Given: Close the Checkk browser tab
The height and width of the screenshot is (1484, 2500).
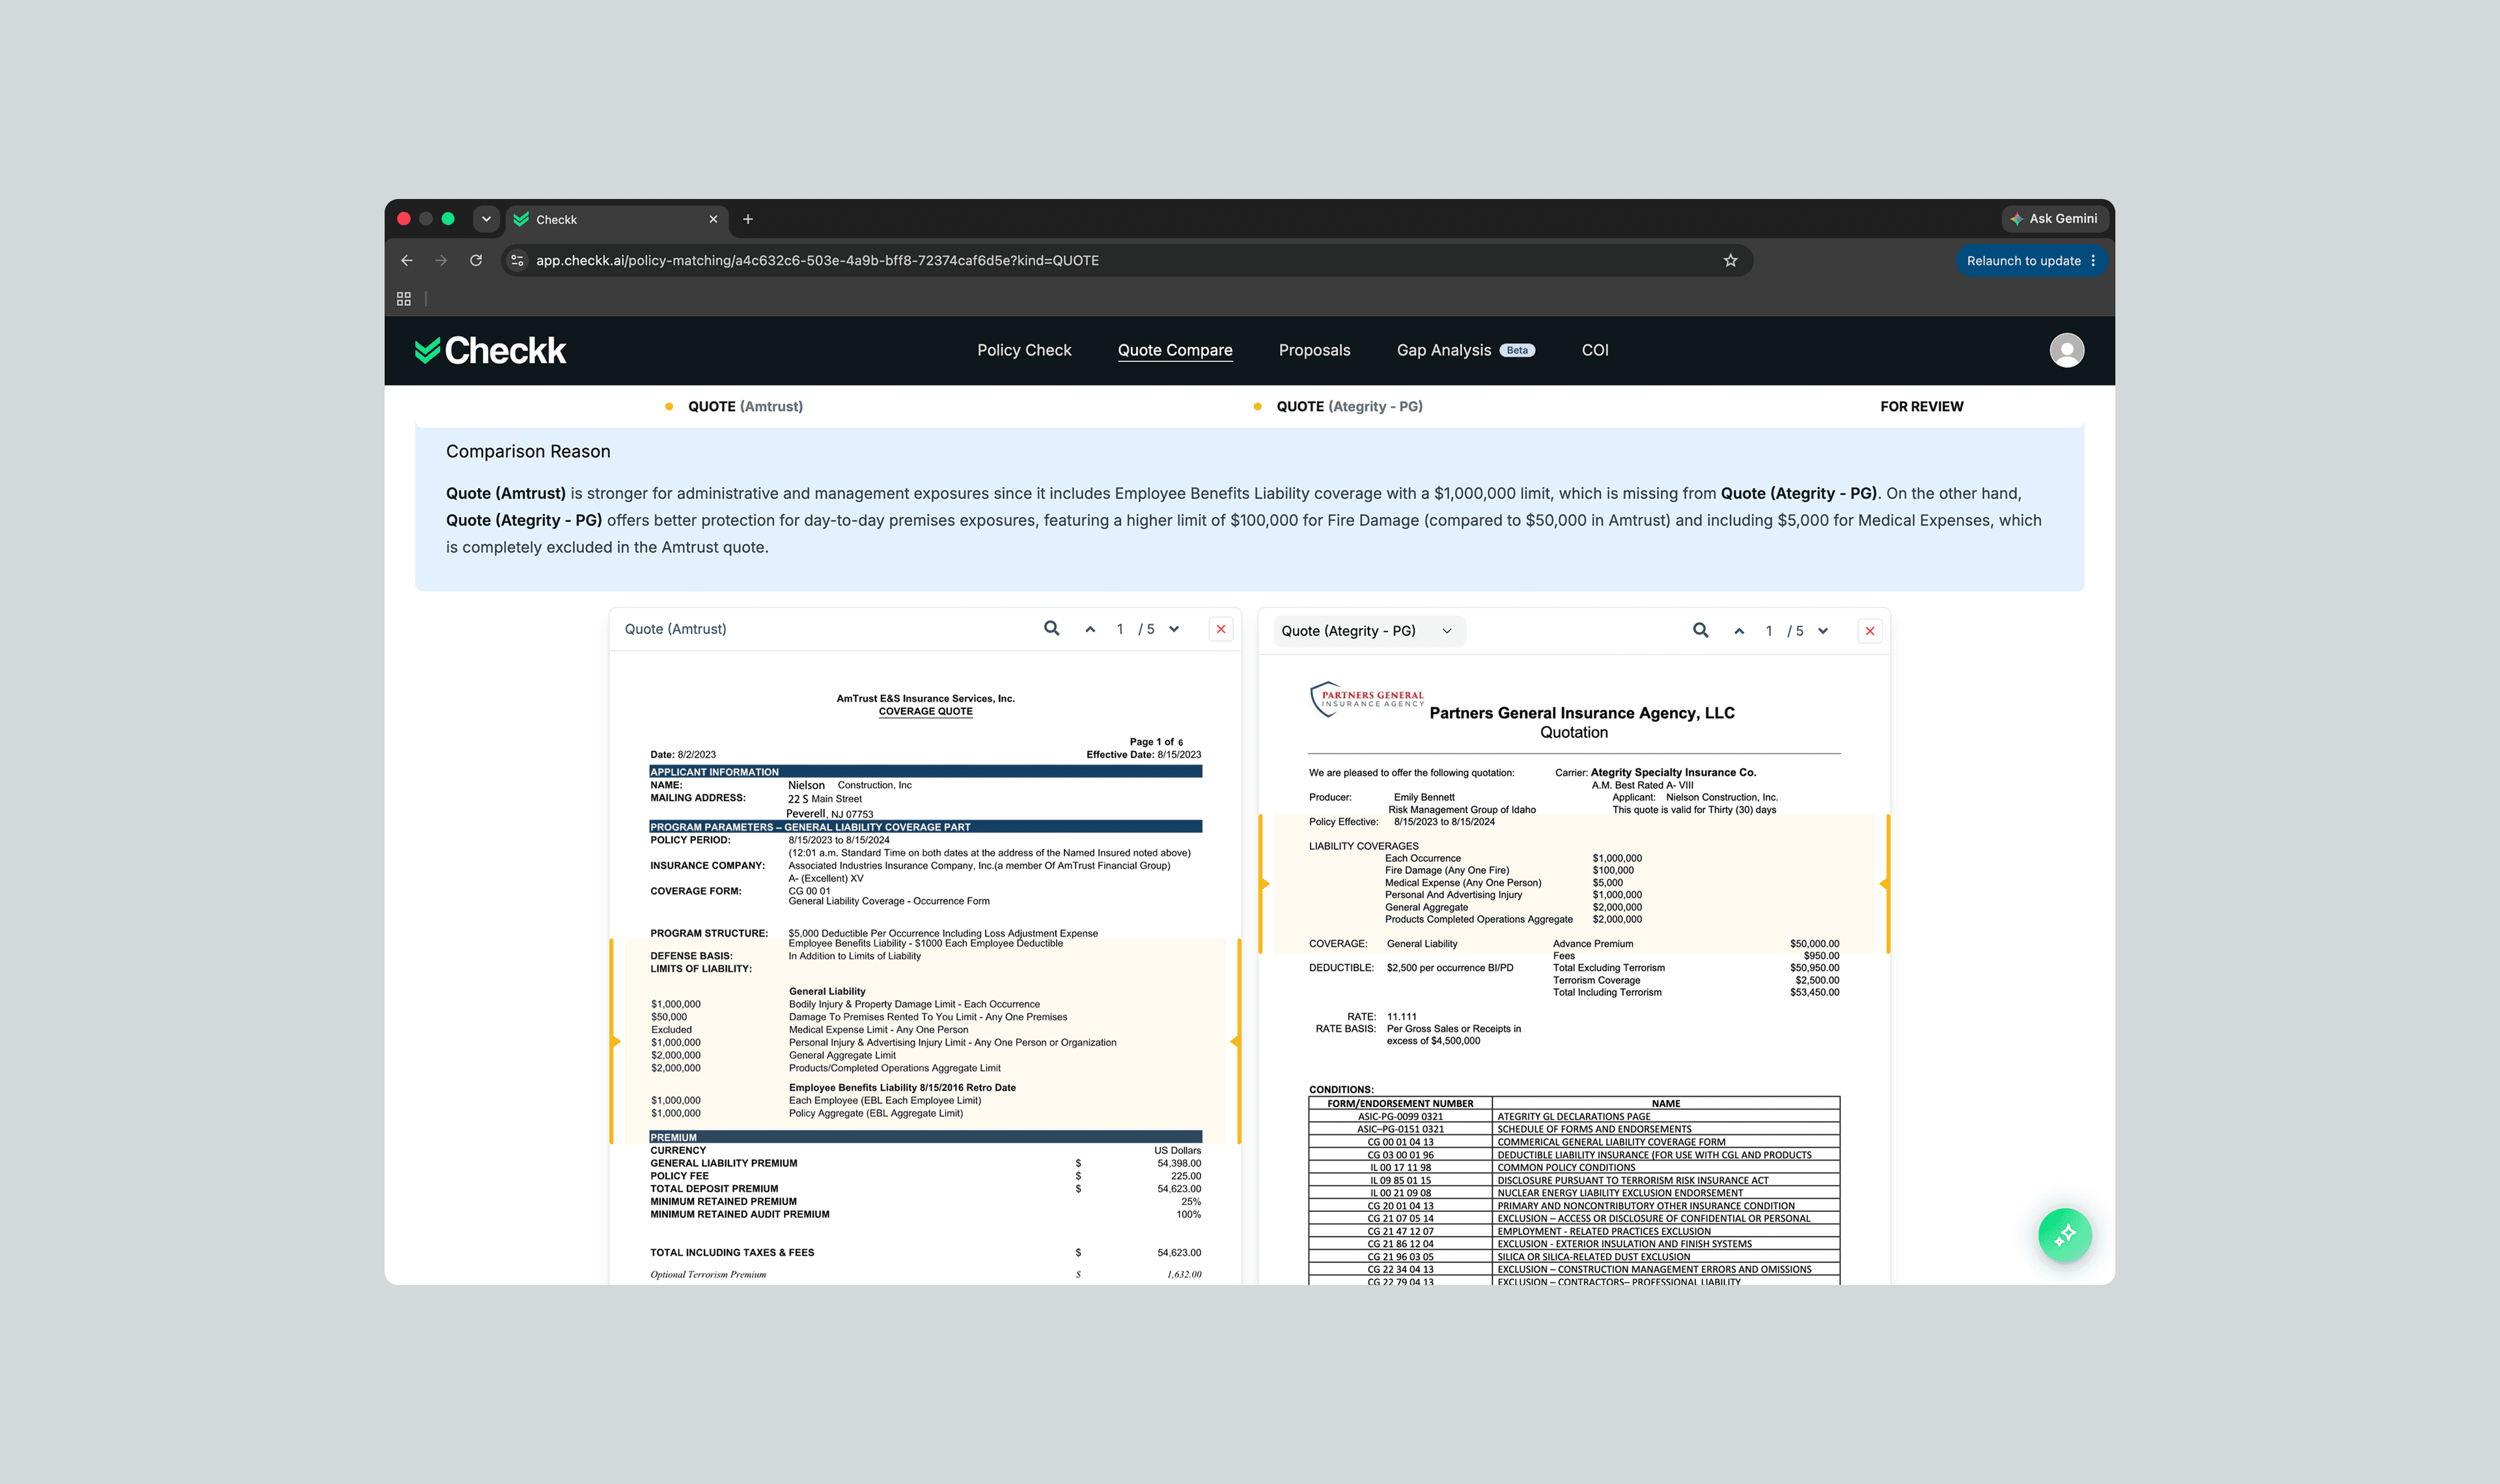Looking at the screenshot, I should pyautogui.click(x=713, y=219).
